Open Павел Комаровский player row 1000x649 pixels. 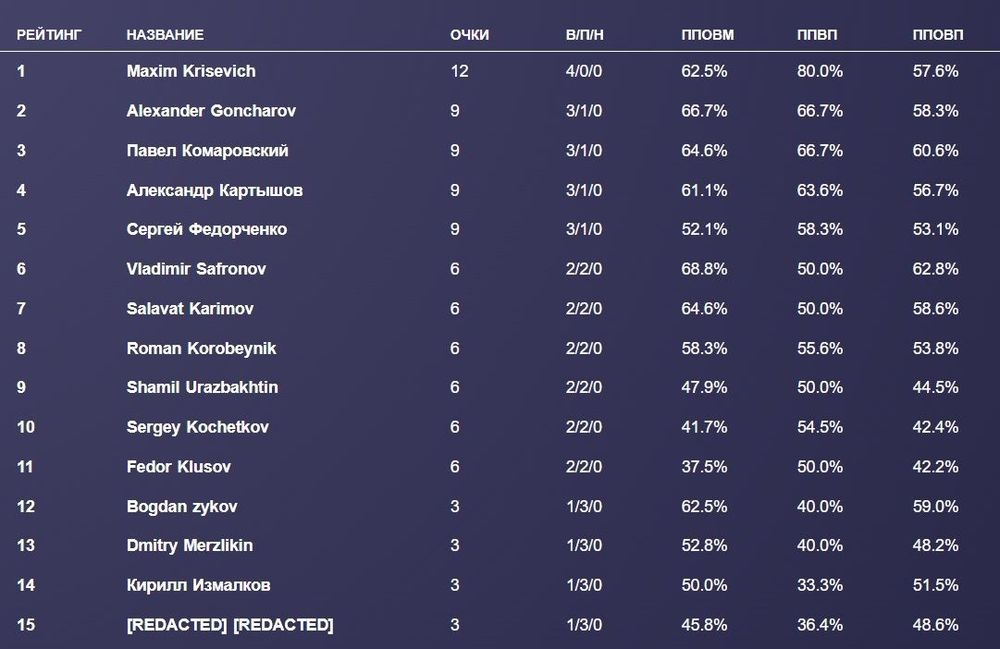tap(207, 151)
